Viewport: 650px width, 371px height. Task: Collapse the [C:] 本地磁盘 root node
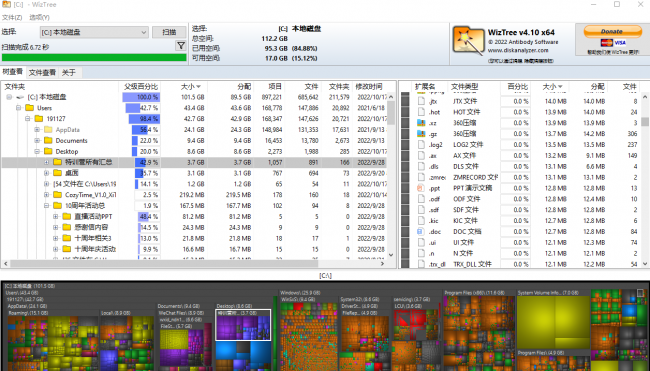tap(9, 97)
